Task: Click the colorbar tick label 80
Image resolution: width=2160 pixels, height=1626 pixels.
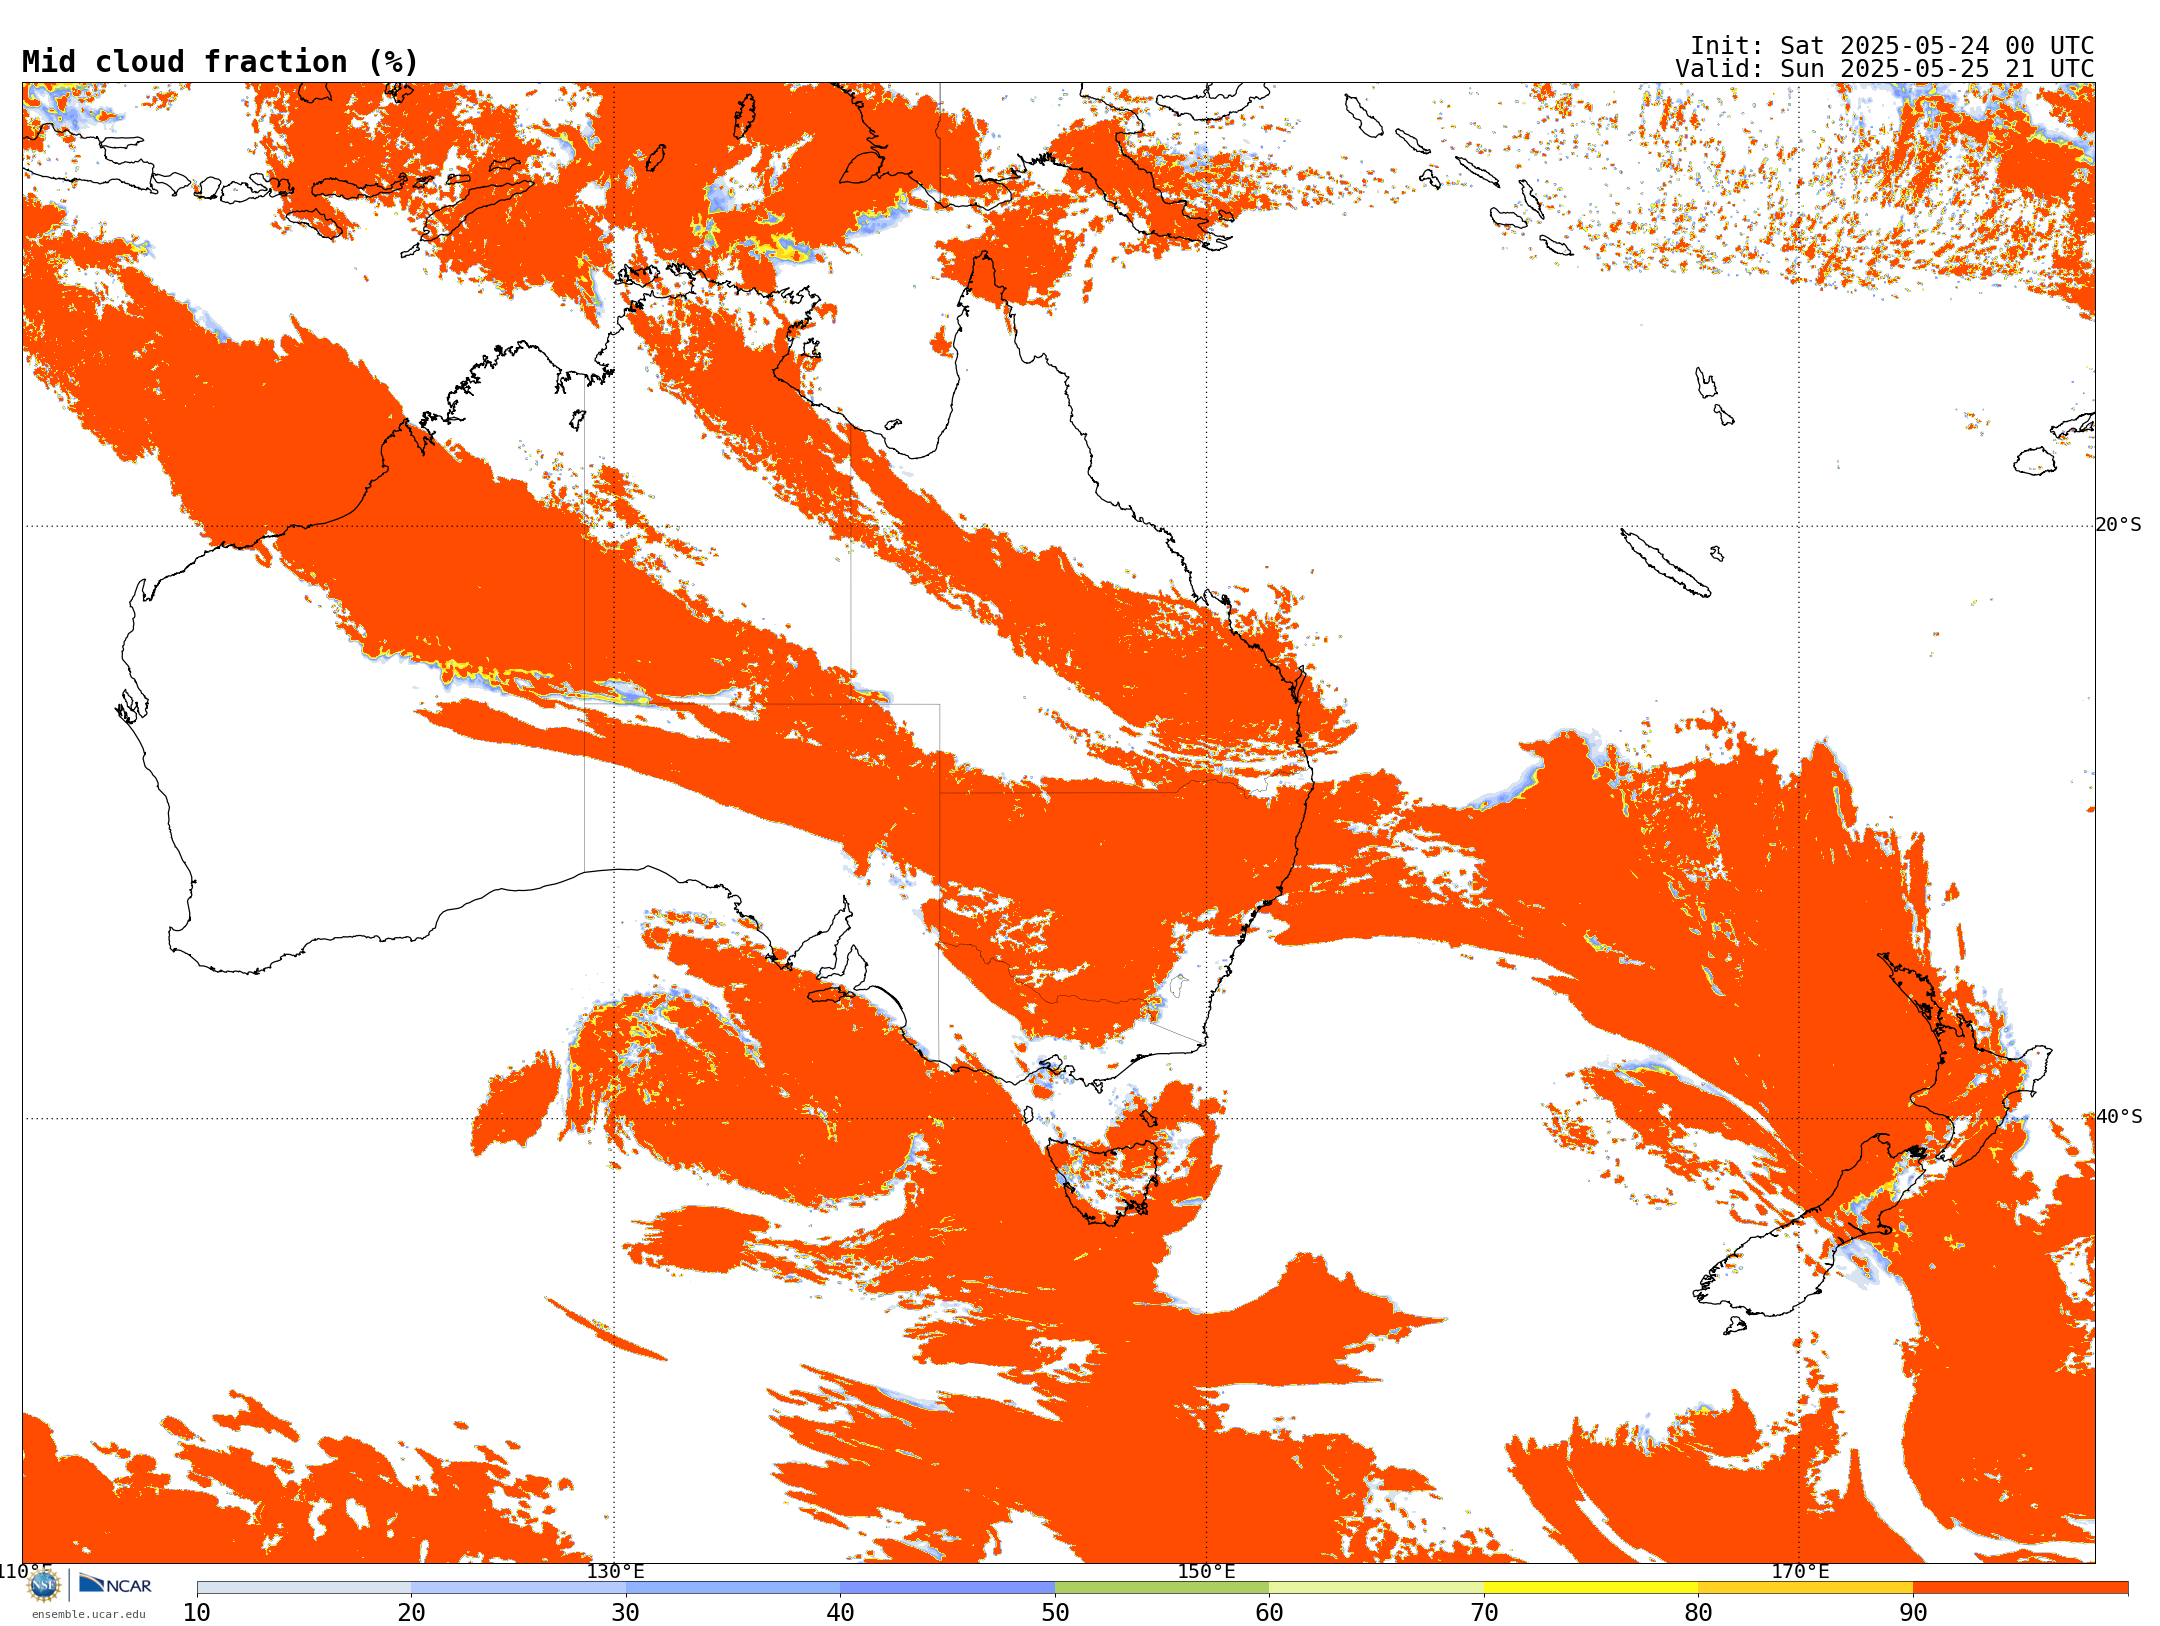Action: tap(1698, 1612)
